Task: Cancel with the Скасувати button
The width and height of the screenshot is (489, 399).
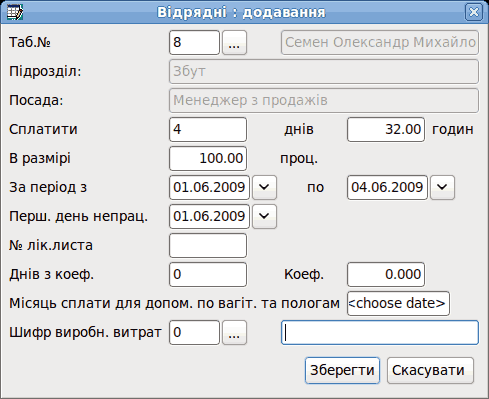Action: [430, 370]
